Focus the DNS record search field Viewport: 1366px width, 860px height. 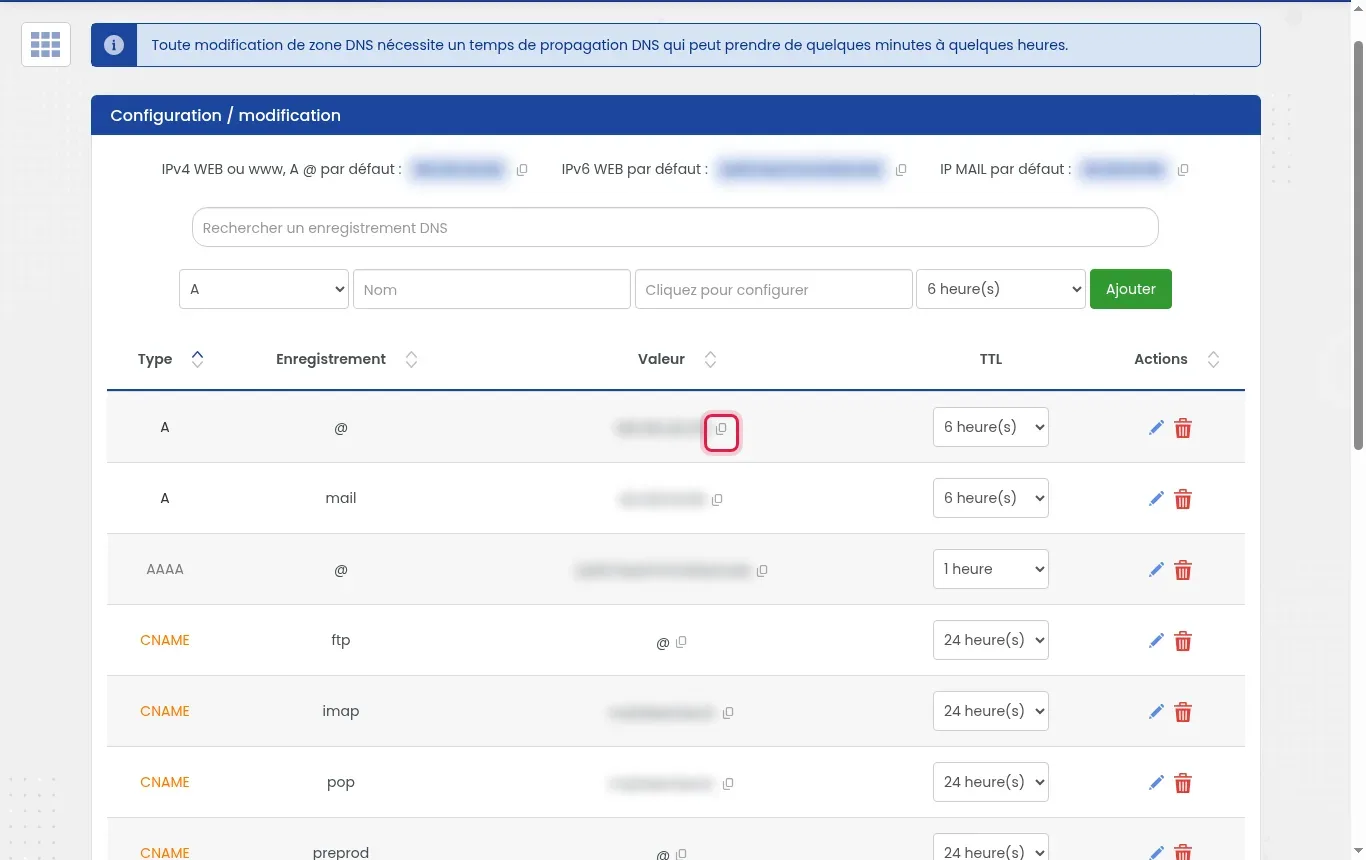click(x=675, y=227)
